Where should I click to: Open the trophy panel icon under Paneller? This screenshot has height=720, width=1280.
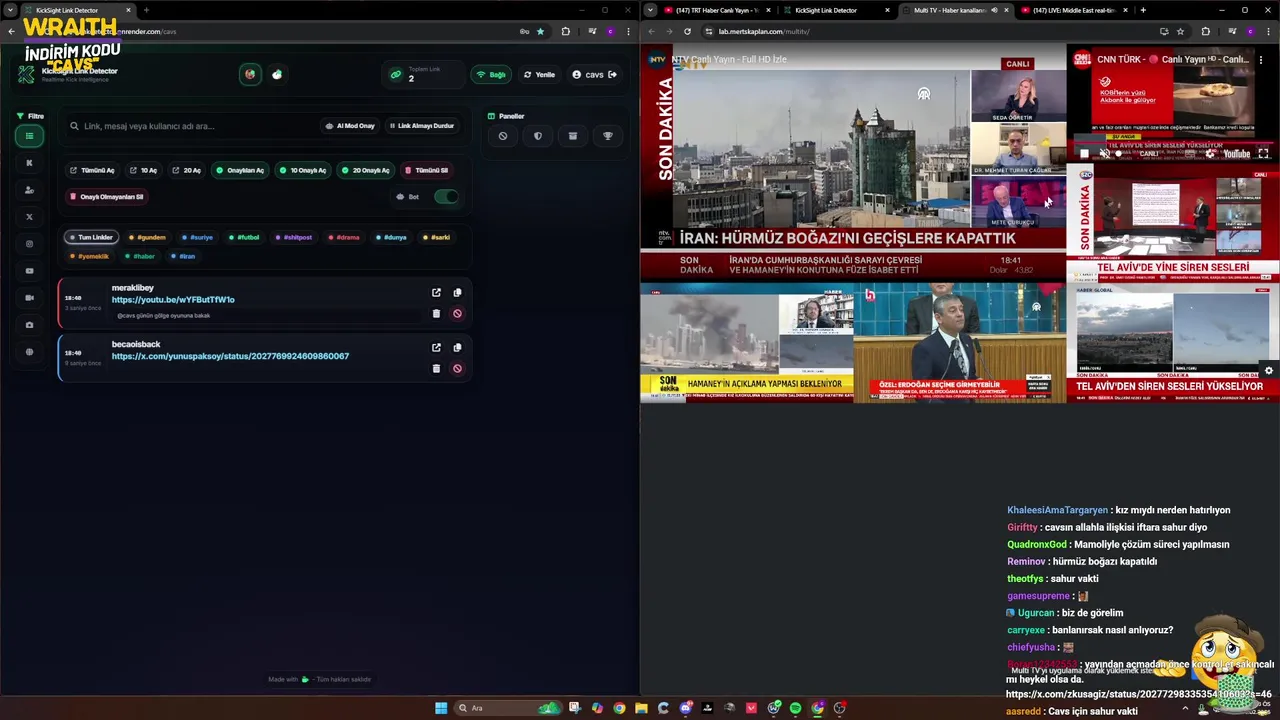click(x=608, y=136)
